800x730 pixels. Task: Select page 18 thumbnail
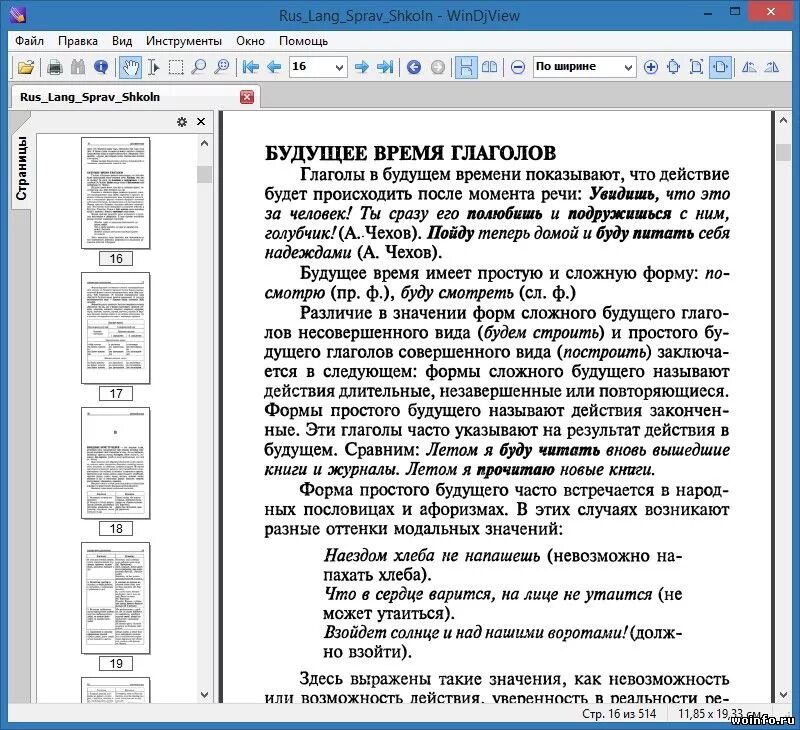click(x=116, y=463)
